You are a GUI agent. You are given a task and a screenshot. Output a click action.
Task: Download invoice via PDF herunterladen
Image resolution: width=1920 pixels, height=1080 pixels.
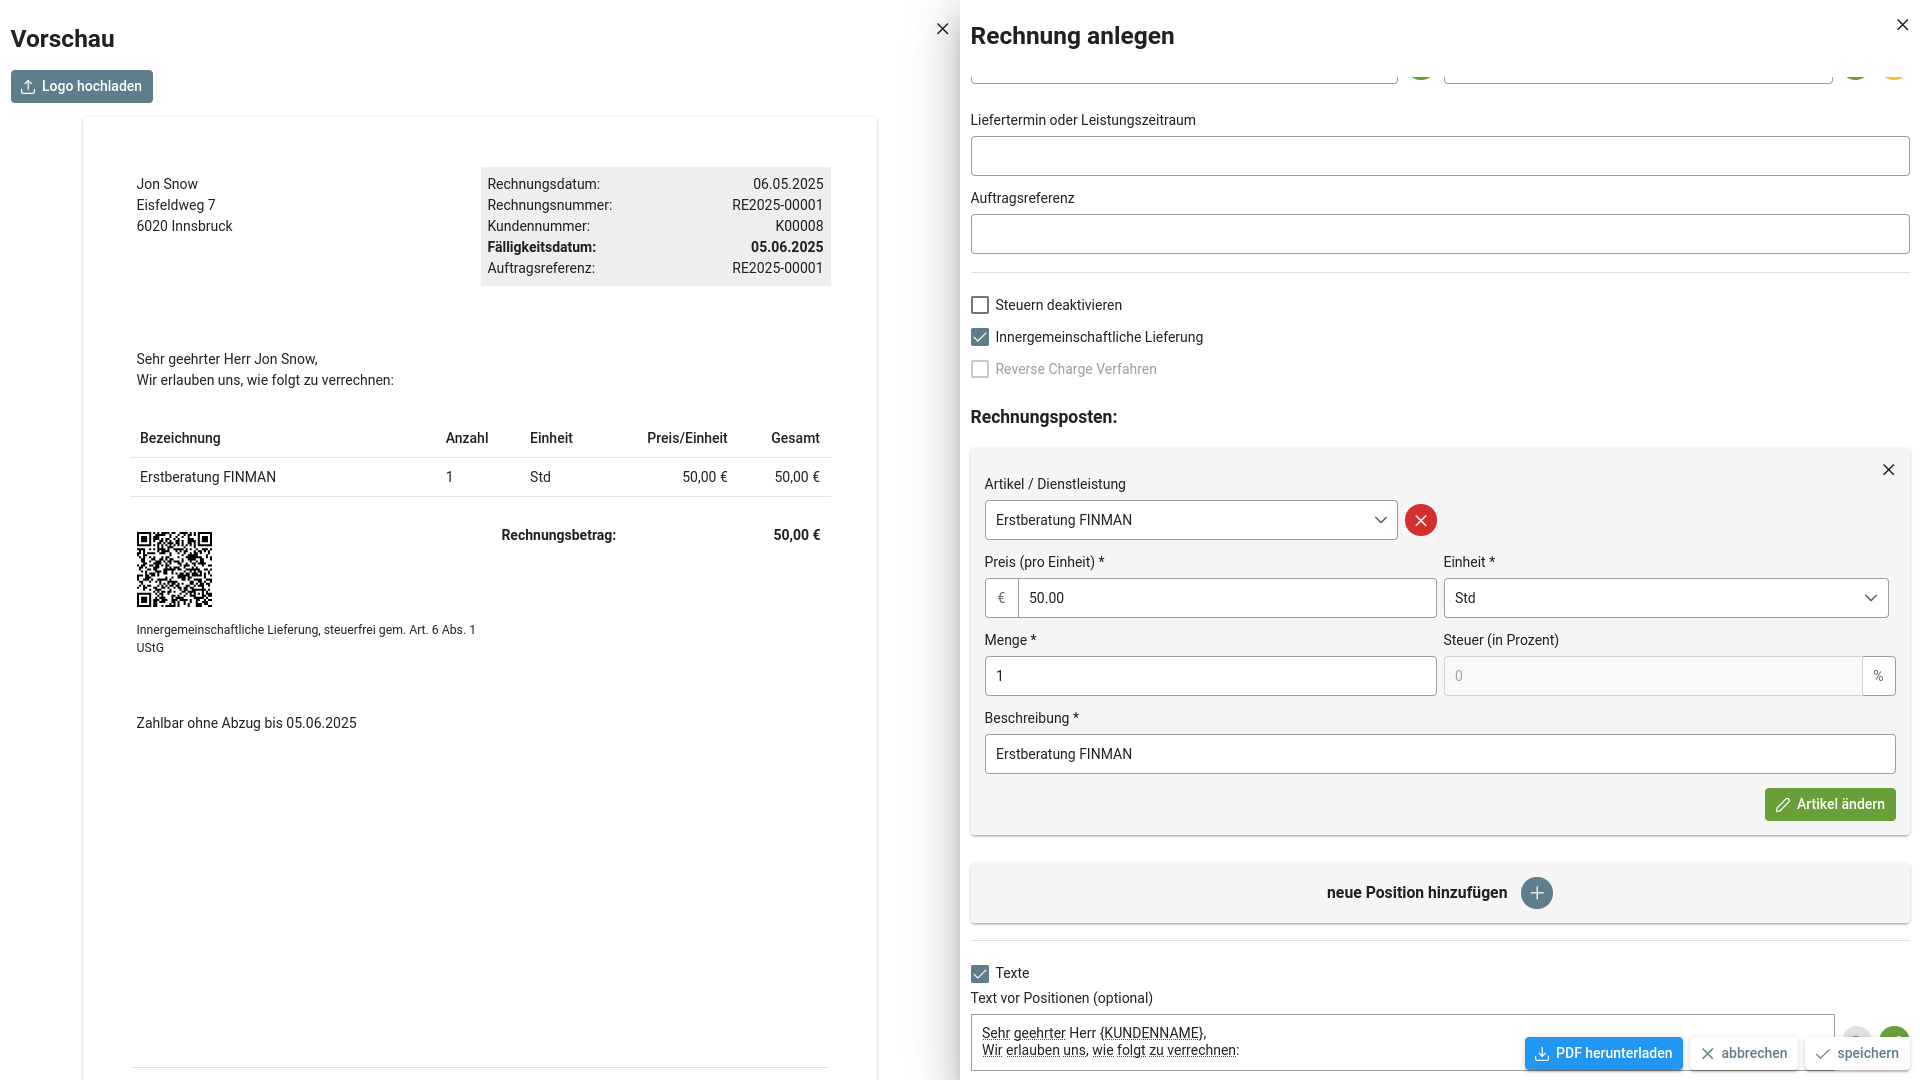(x=1603, y=1053)
